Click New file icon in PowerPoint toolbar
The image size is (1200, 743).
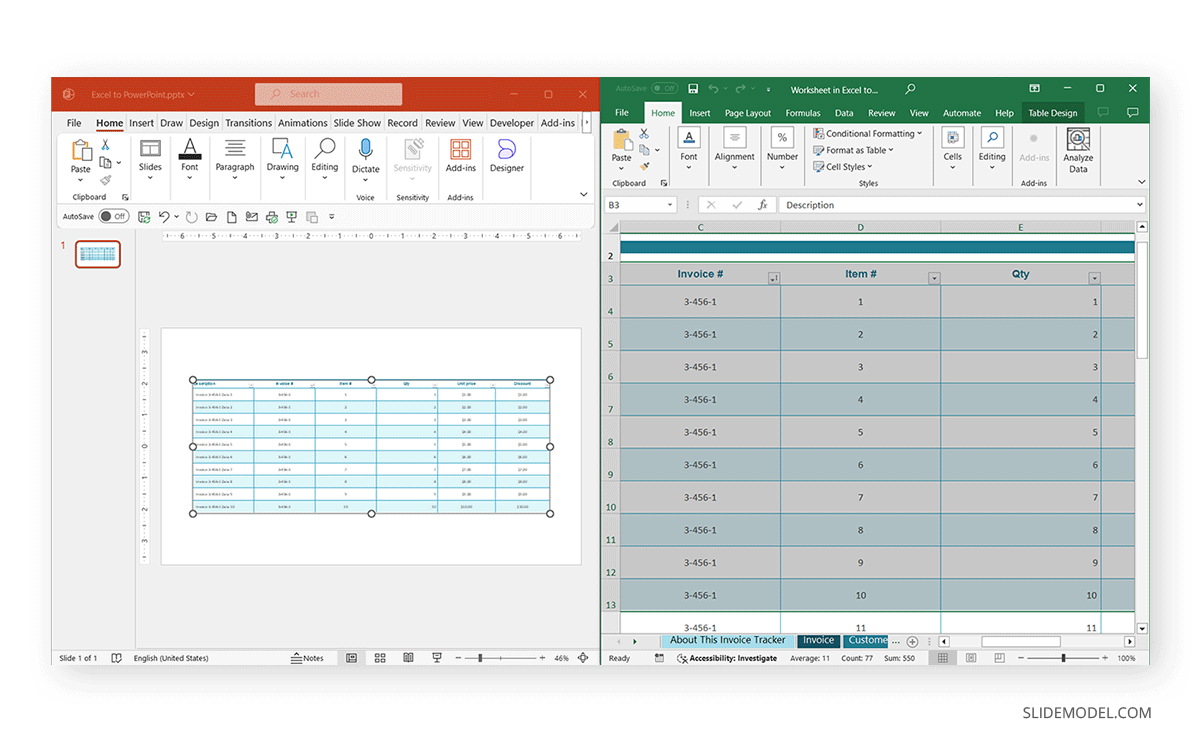coord(232,216)
